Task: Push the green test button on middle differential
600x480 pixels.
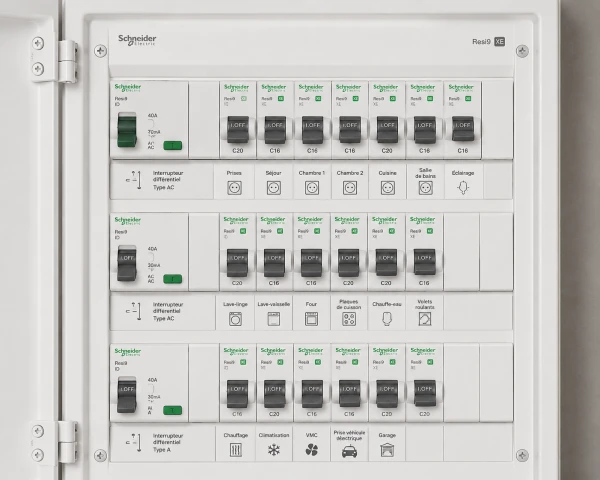Action: pos(173,279)
